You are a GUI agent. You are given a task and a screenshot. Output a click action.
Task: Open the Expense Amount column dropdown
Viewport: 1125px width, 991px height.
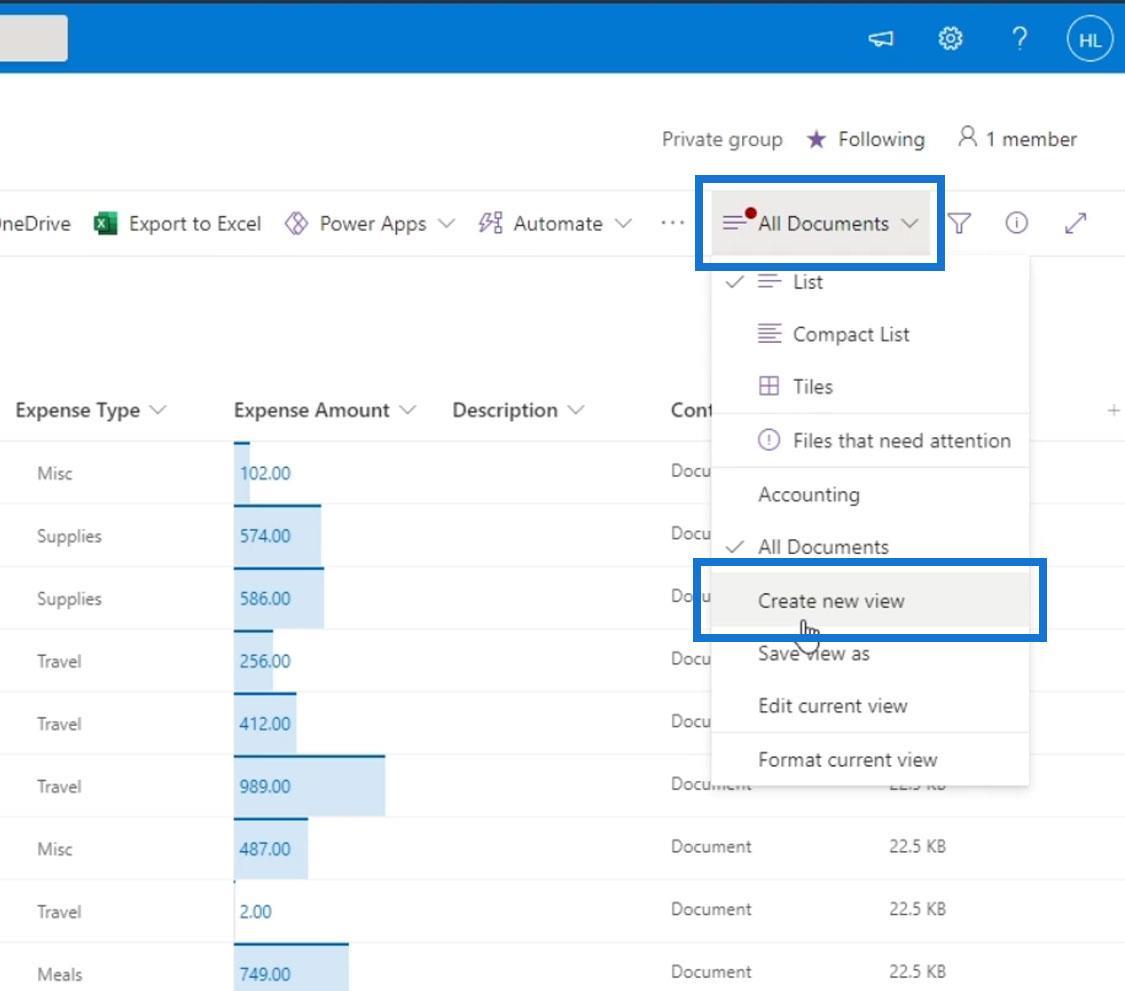click(x=408, y=410)
